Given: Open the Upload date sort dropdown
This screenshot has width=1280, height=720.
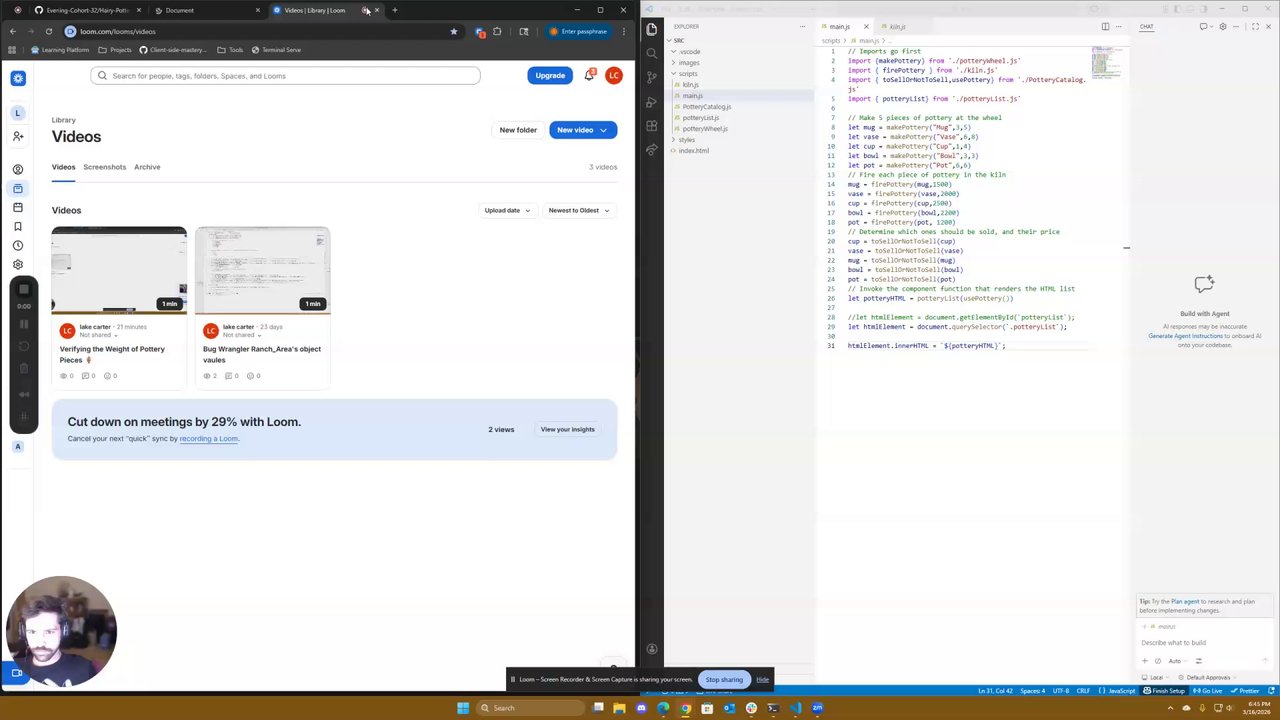Looking at the screenshot, I should coord(507,210).
